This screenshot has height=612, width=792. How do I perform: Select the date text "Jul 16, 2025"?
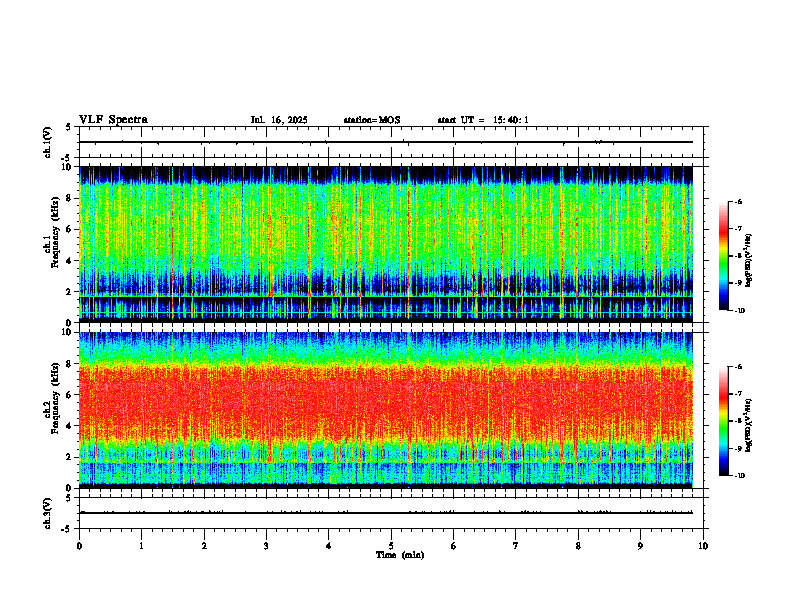tap(279, 120)
